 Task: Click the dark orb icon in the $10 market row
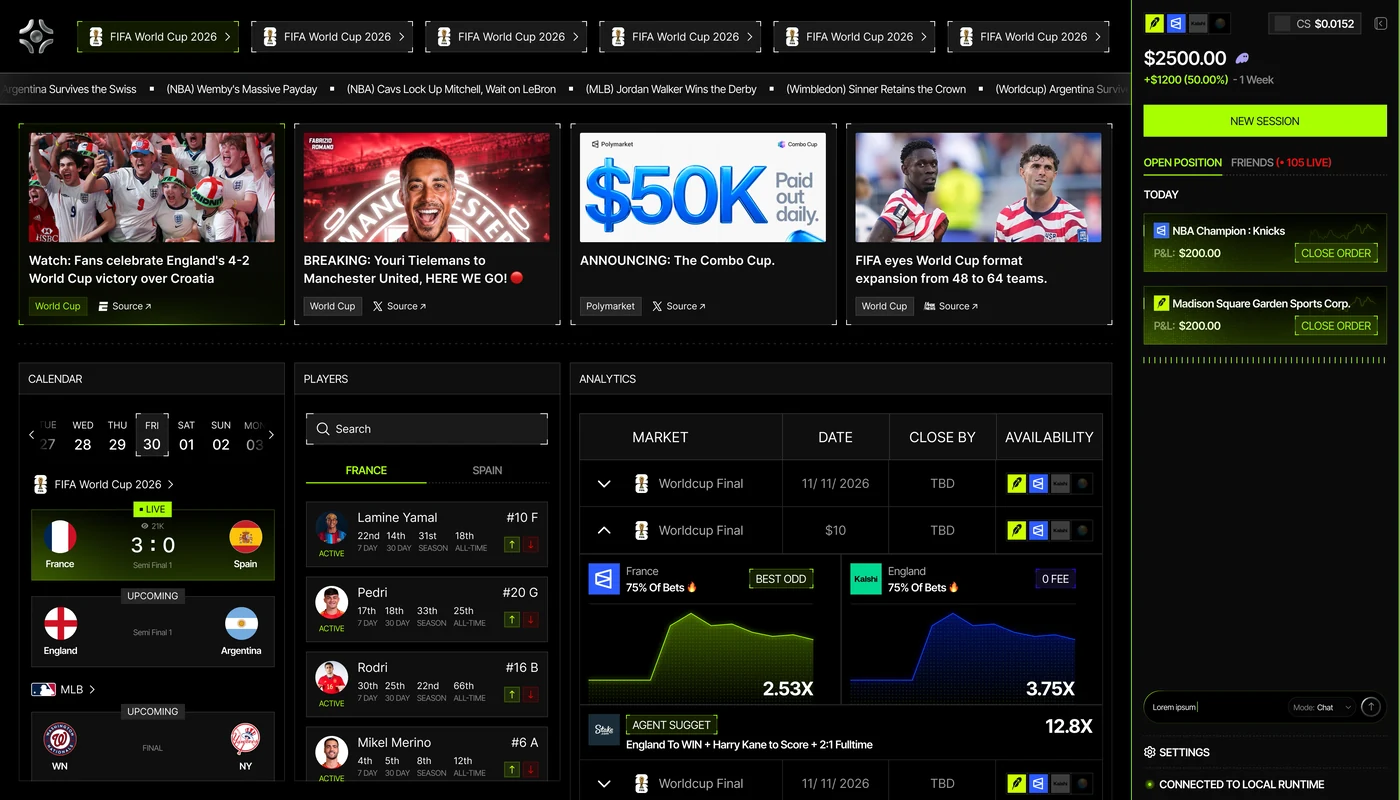point(1081,530)
